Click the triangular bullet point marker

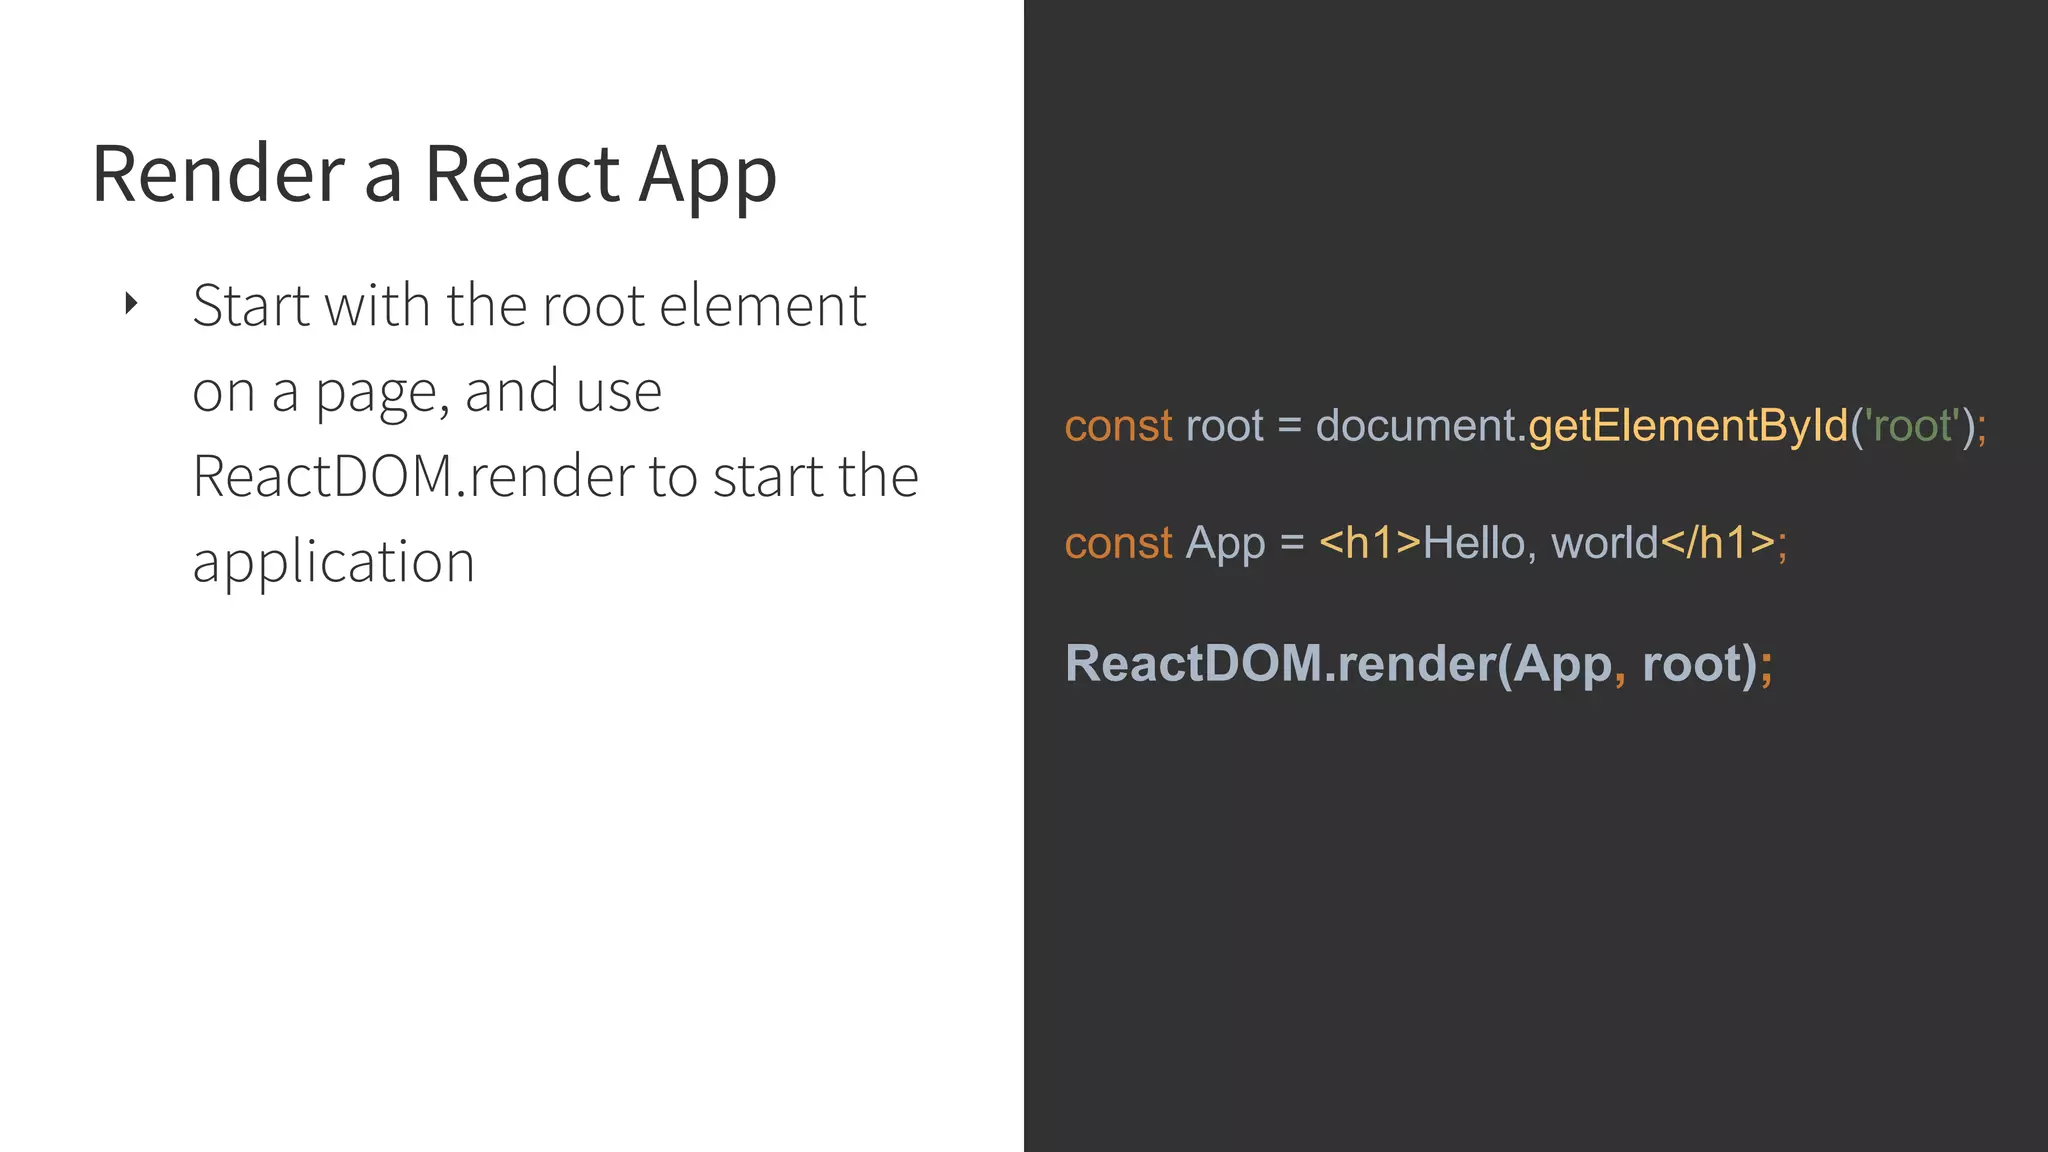[131, 303]
